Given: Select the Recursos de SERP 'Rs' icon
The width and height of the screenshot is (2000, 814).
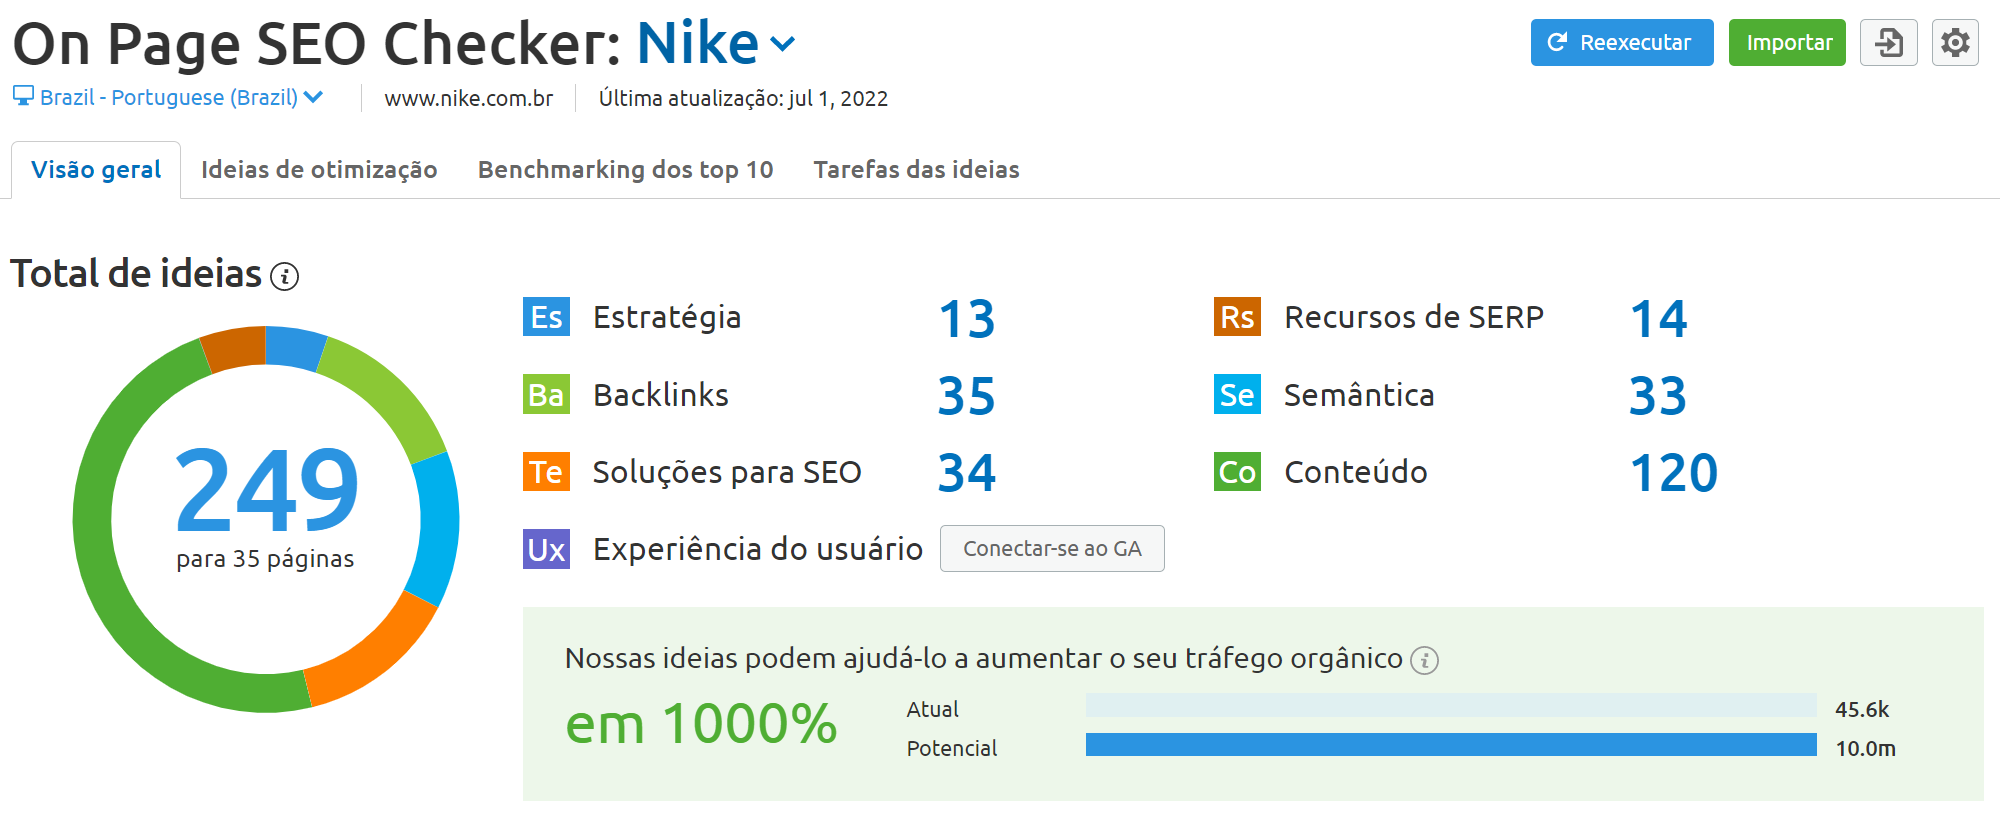Looking at the screenshot, I should (x=1238, y=318).
